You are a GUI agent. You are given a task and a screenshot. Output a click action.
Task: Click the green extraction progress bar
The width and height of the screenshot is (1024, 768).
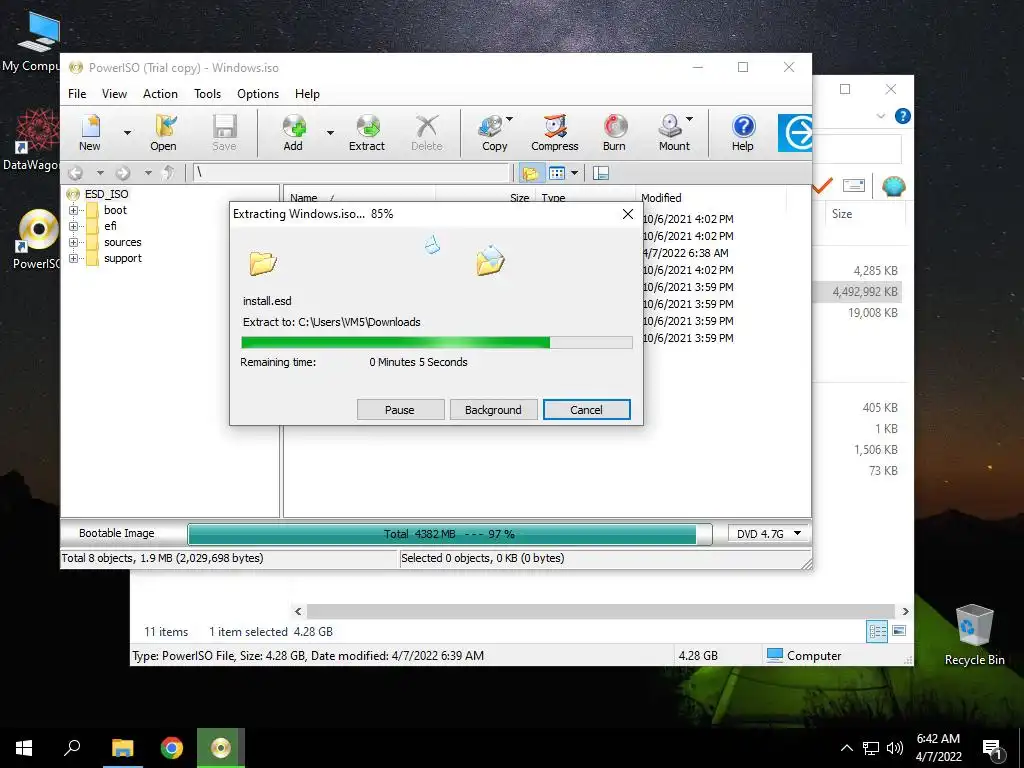point(436,343)
